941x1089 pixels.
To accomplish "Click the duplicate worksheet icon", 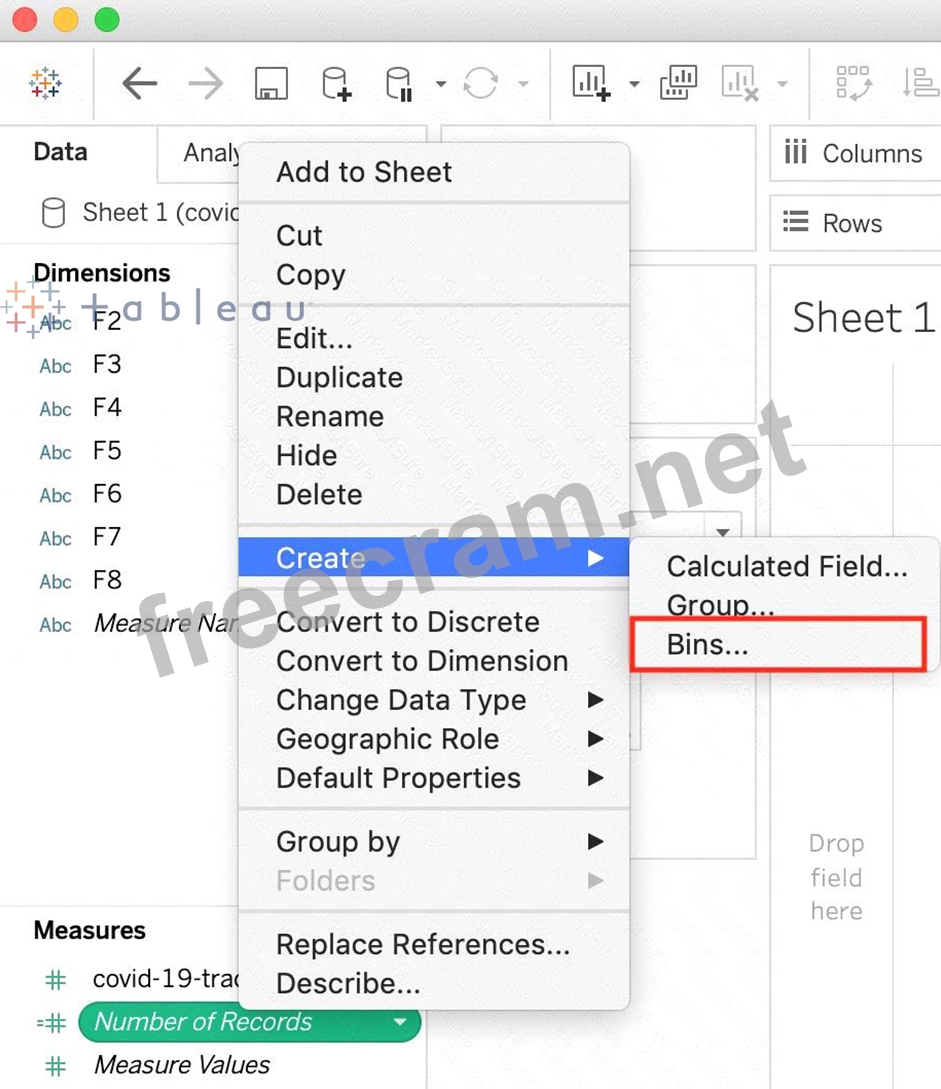I will coord(678,84).
